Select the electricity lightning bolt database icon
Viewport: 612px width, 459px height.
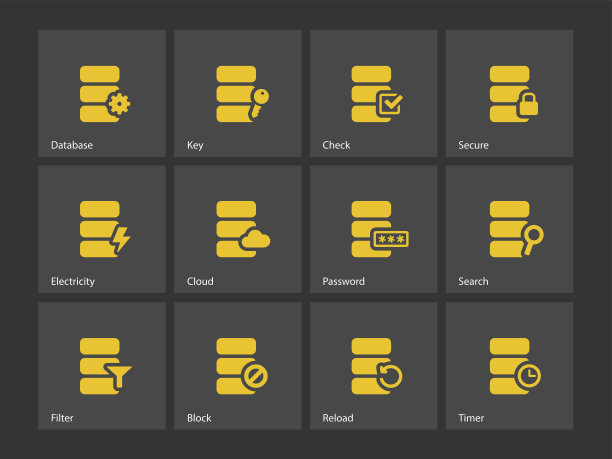[x=104, y=229]
